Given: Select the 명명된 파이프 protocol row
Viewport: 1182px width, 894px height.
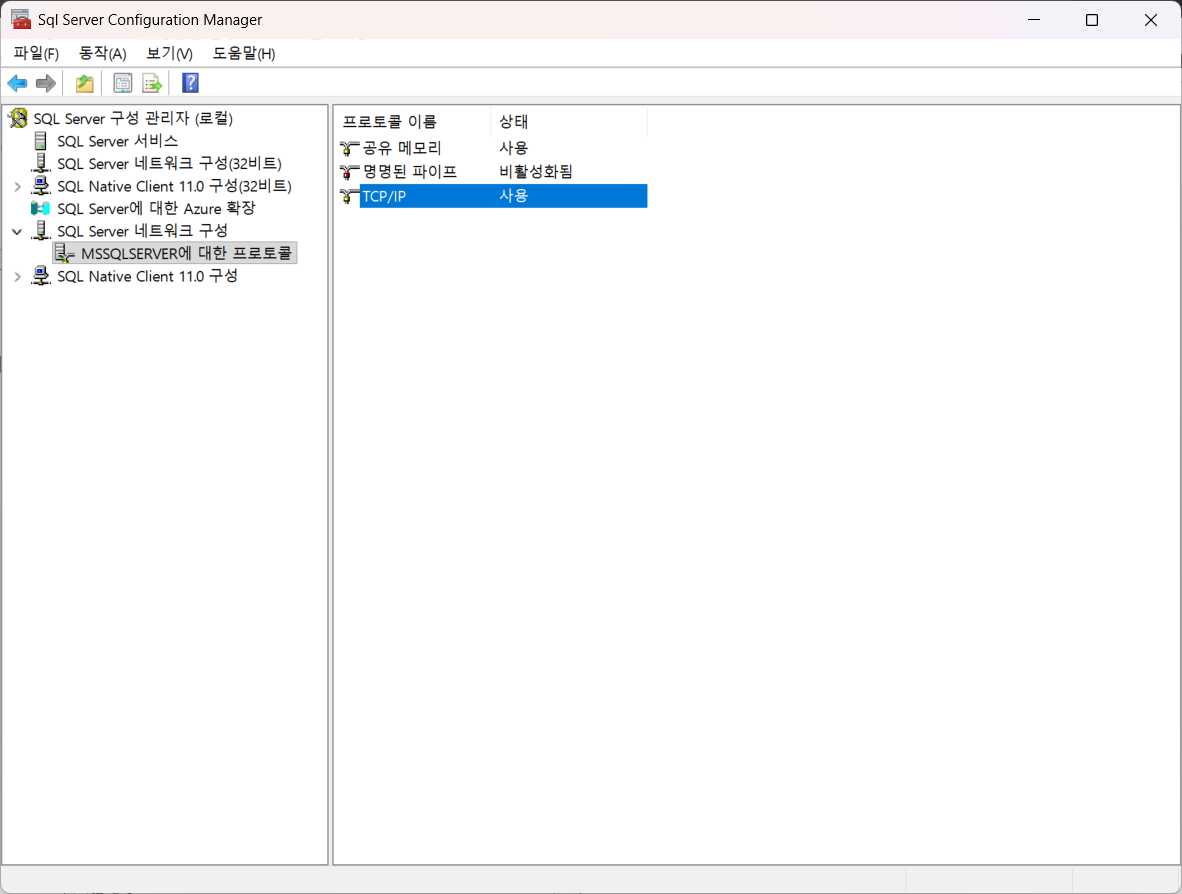Looking at the screenshot, I should point(493,172).
